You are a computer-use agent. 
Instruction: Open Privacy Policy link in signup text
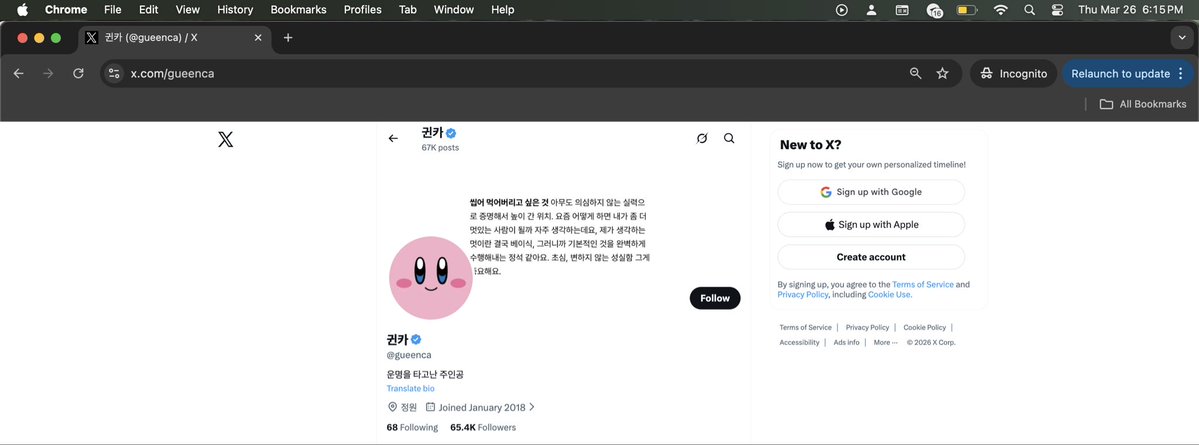click(x=802, y=294)
